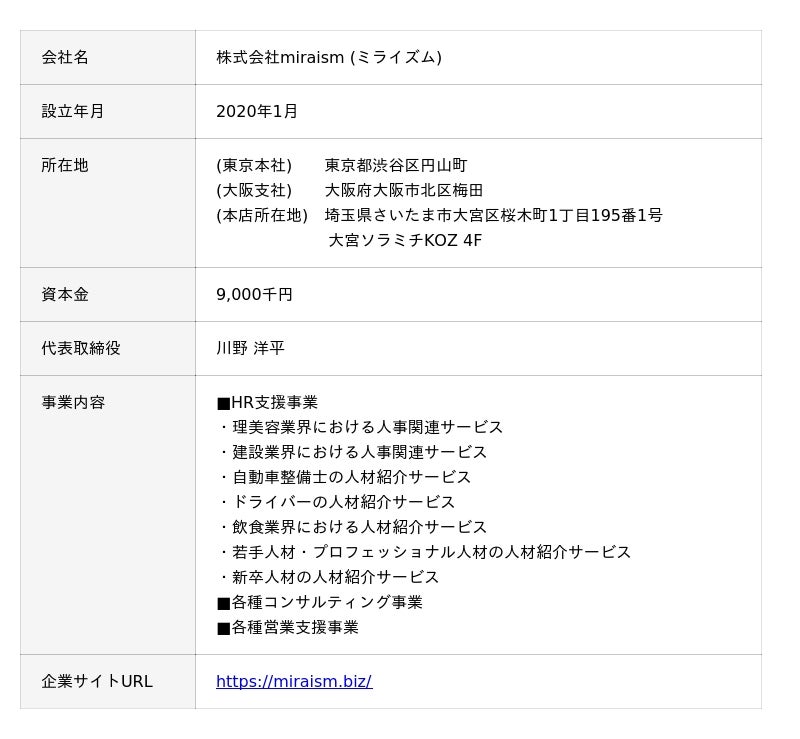Click the 大宮ソラミチKOZ 4F text

pos(405,240)
